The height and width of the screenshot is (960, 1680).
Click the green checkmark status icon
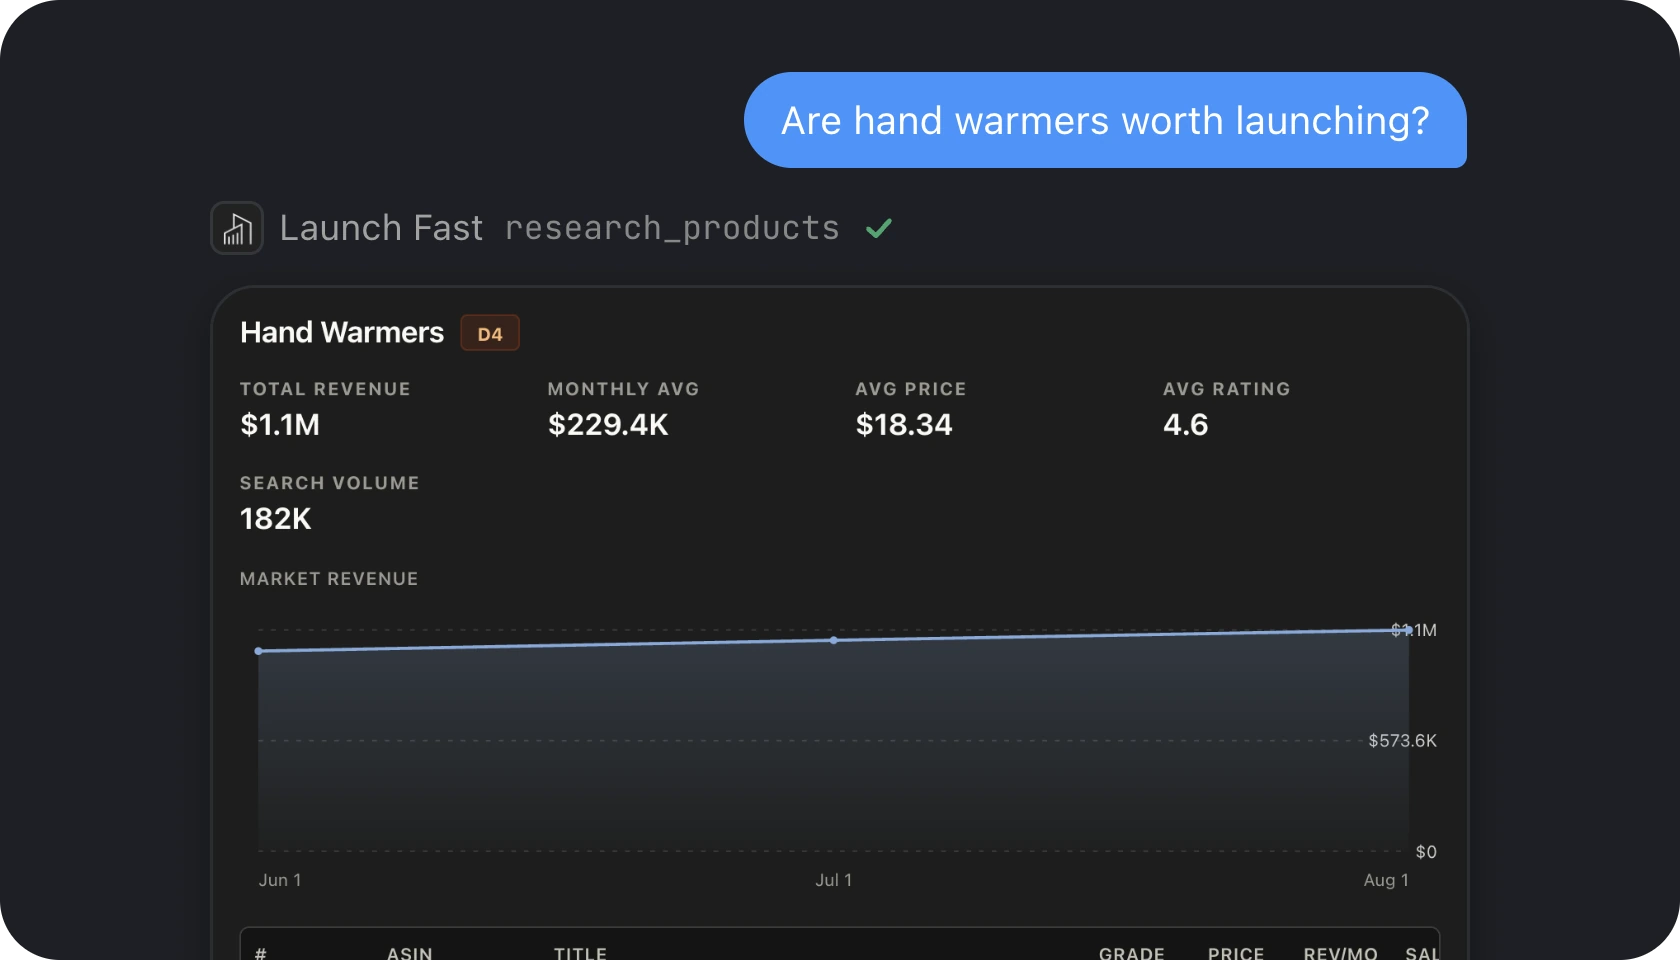[x=879, y=229]
